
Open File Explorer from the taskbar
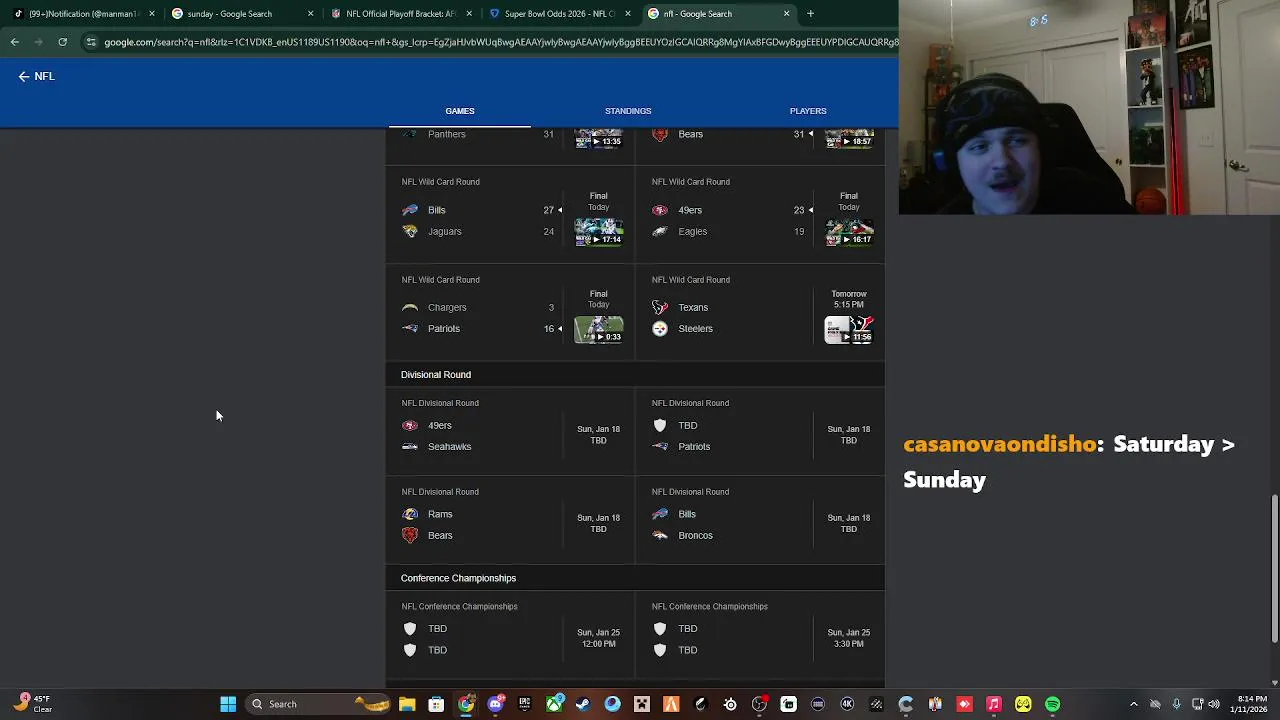[407, 704]
